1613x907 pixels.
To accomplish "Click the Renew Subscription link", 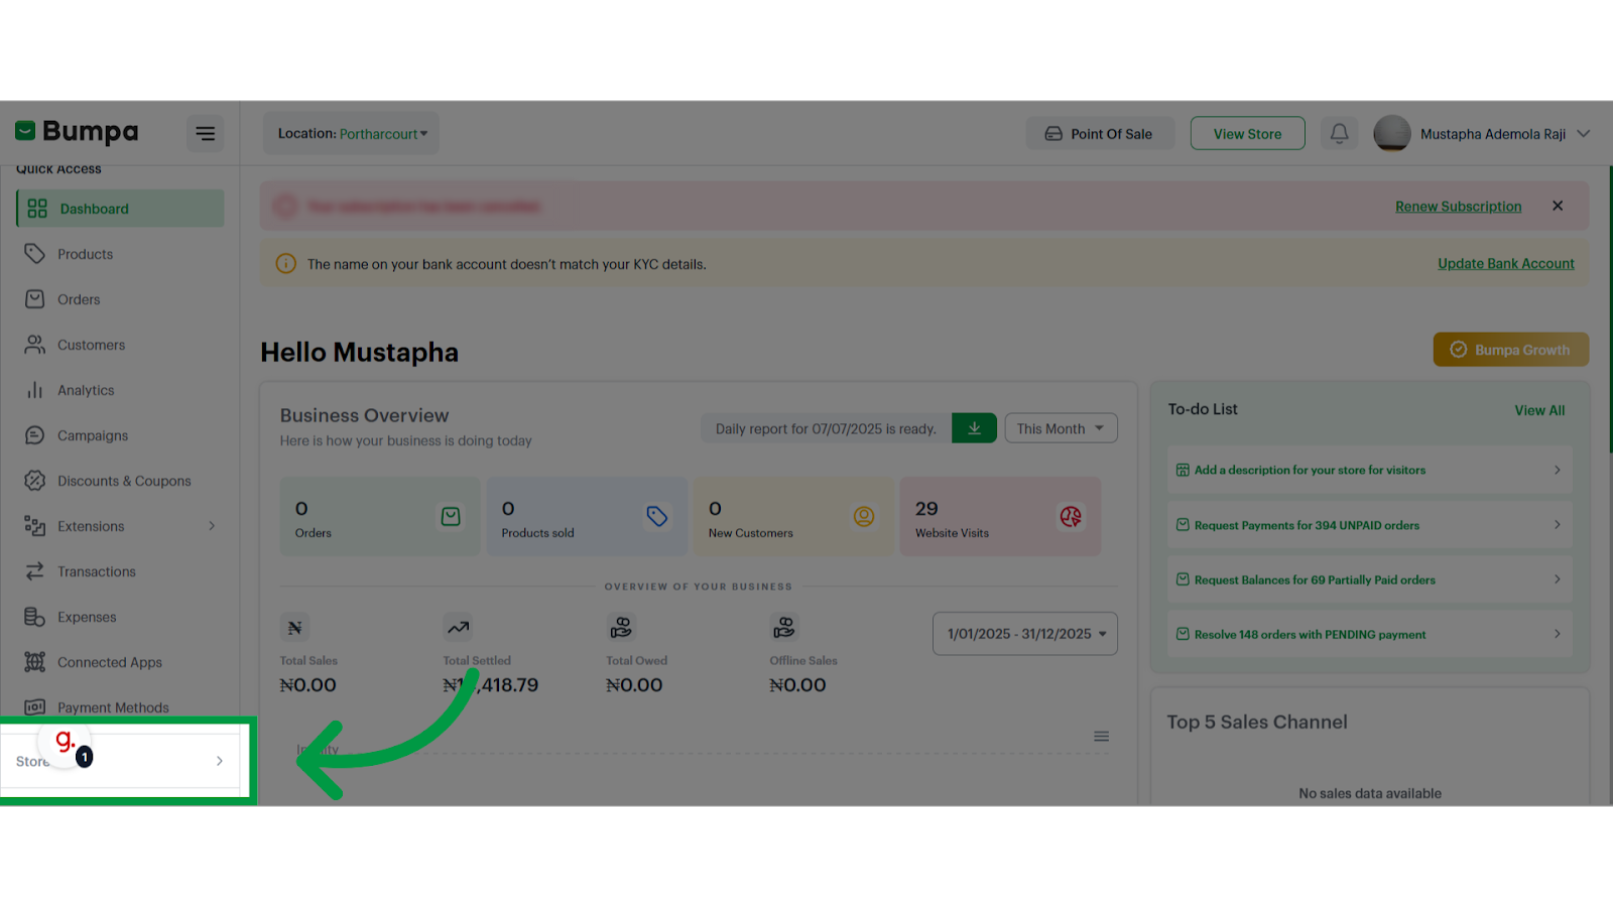I will point(1458,206).
